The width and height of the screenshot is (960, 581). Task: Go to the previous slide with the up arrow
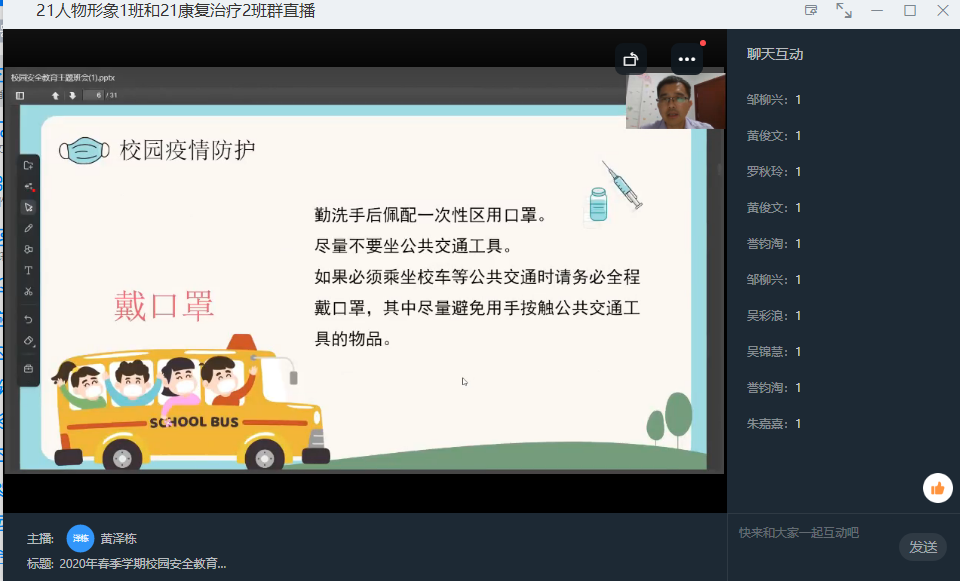(56, 95)
